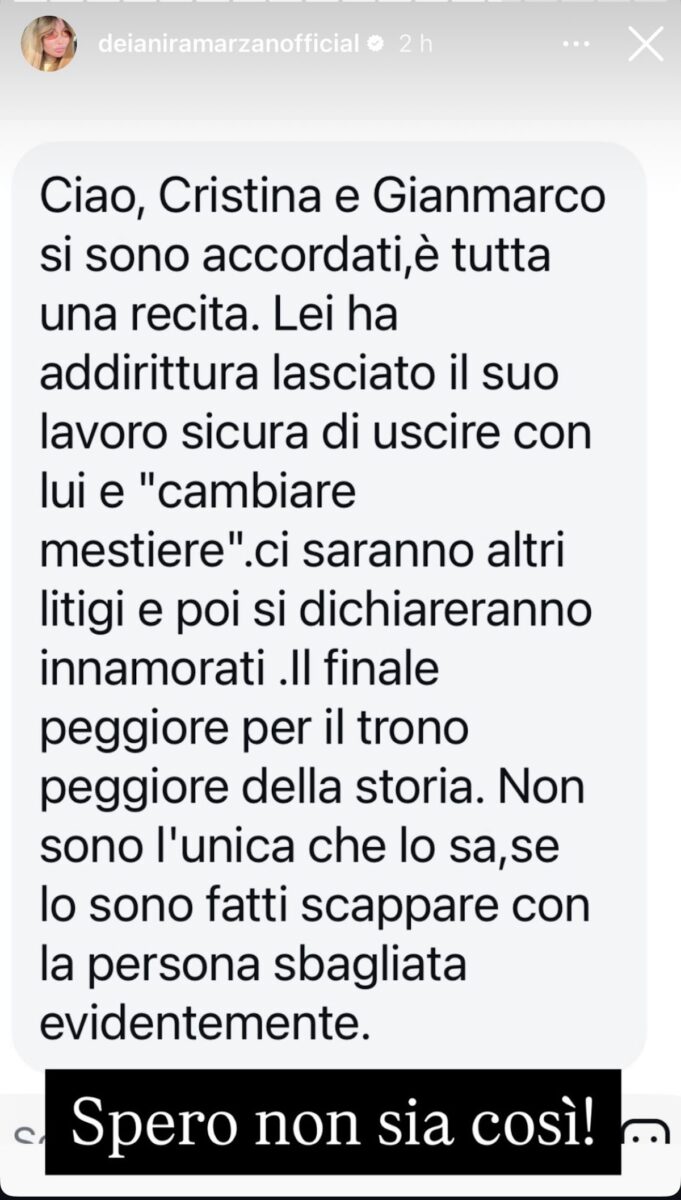Tap the partially hidden icon right of caption
Screen dimensions: 681x1200
[646, 1133]
